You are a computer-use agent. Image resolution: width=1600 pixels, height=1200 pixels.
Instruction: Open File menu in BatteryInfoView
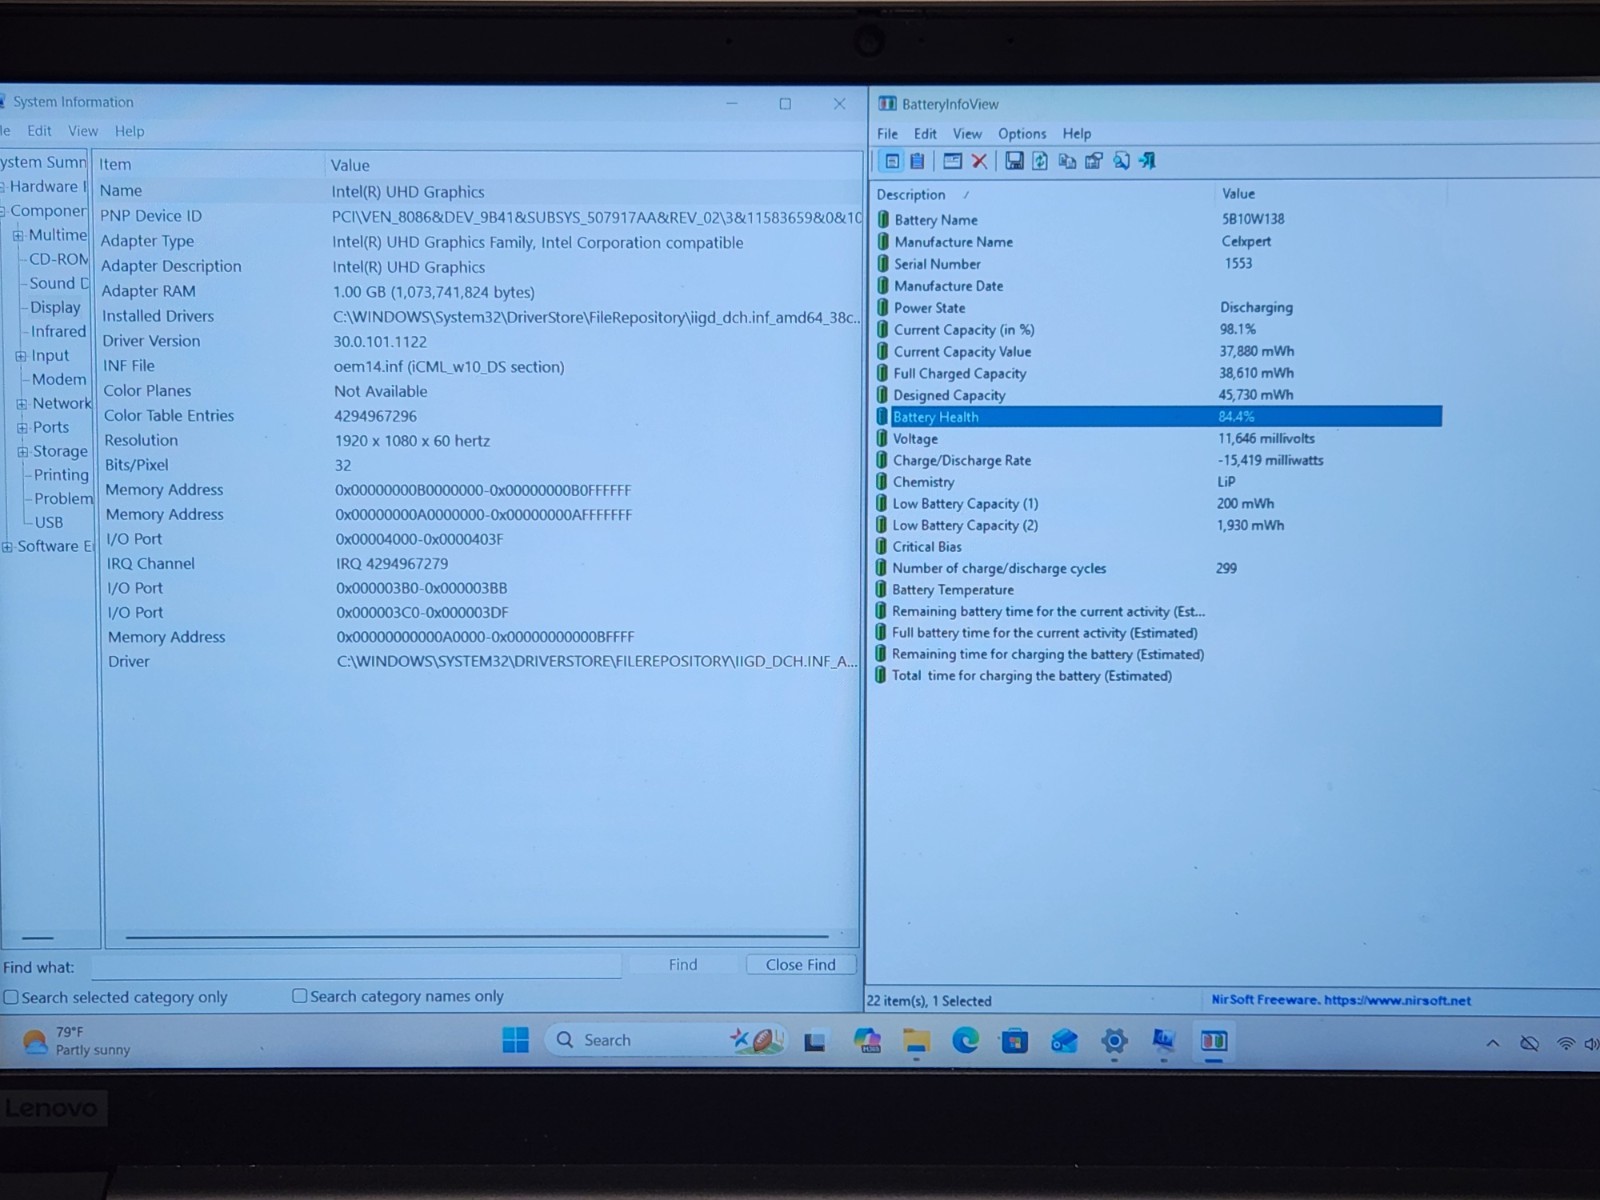tap(887, 133)
